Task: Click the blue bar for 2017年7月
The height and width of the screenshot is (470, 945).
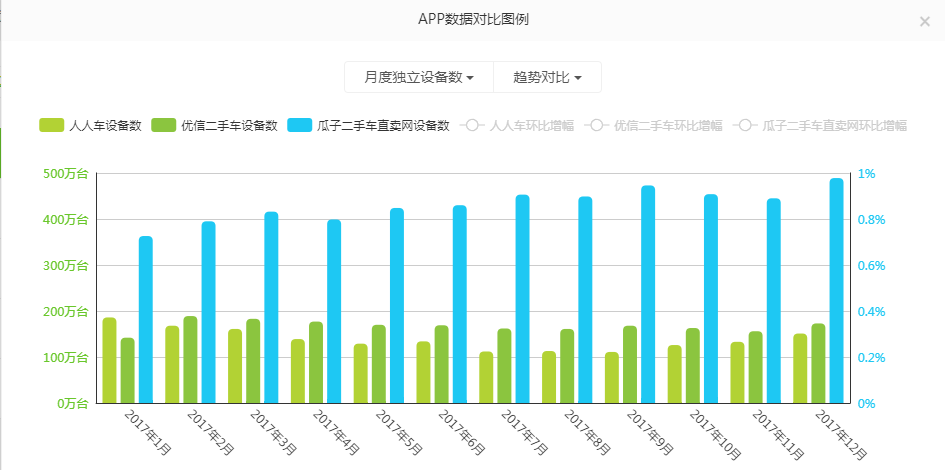Action: click(523, 299)
